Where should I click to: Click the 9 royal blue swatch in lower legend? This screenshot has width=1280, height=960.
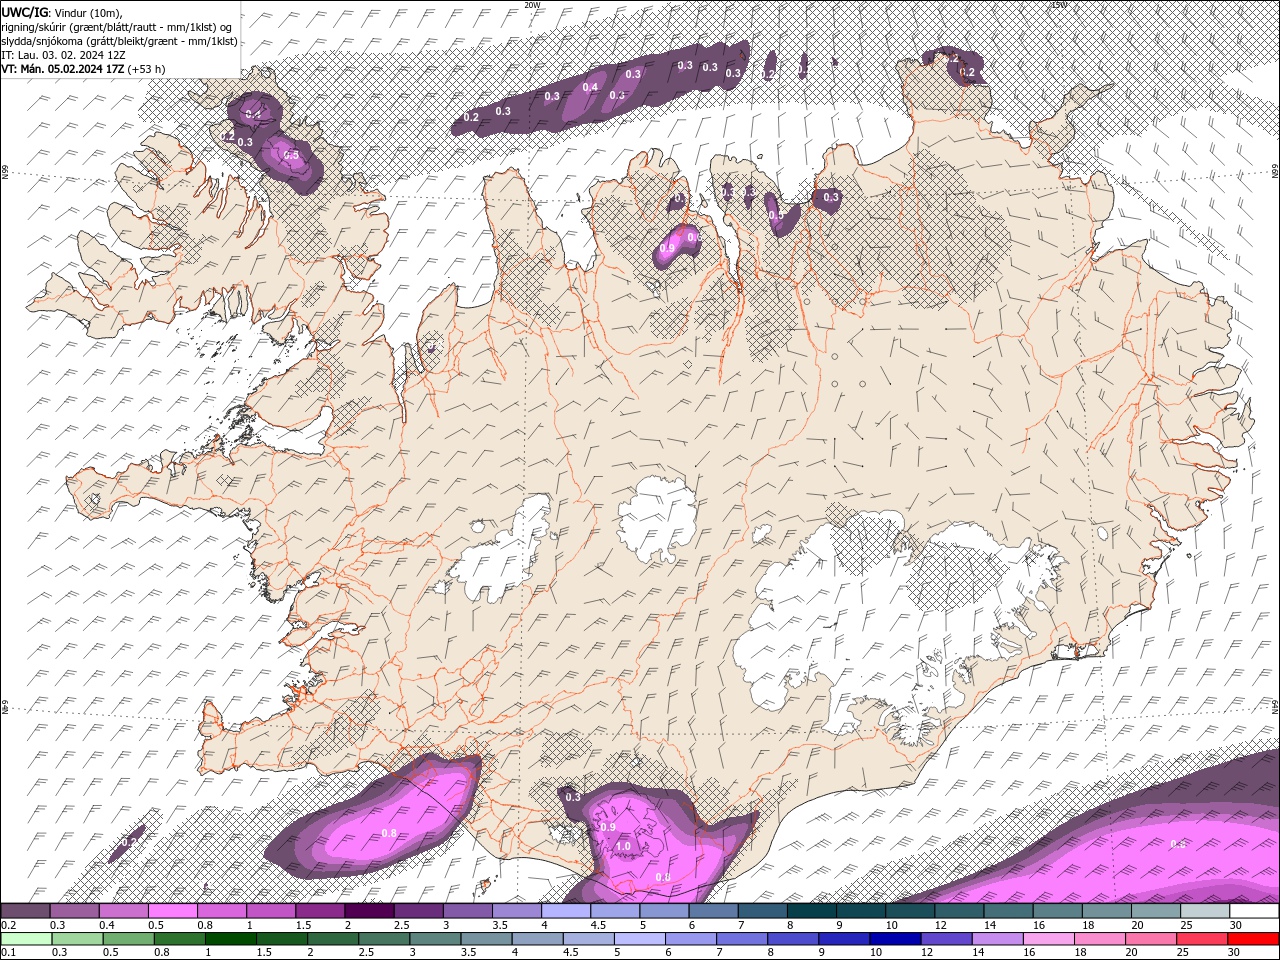coord(844,939)
